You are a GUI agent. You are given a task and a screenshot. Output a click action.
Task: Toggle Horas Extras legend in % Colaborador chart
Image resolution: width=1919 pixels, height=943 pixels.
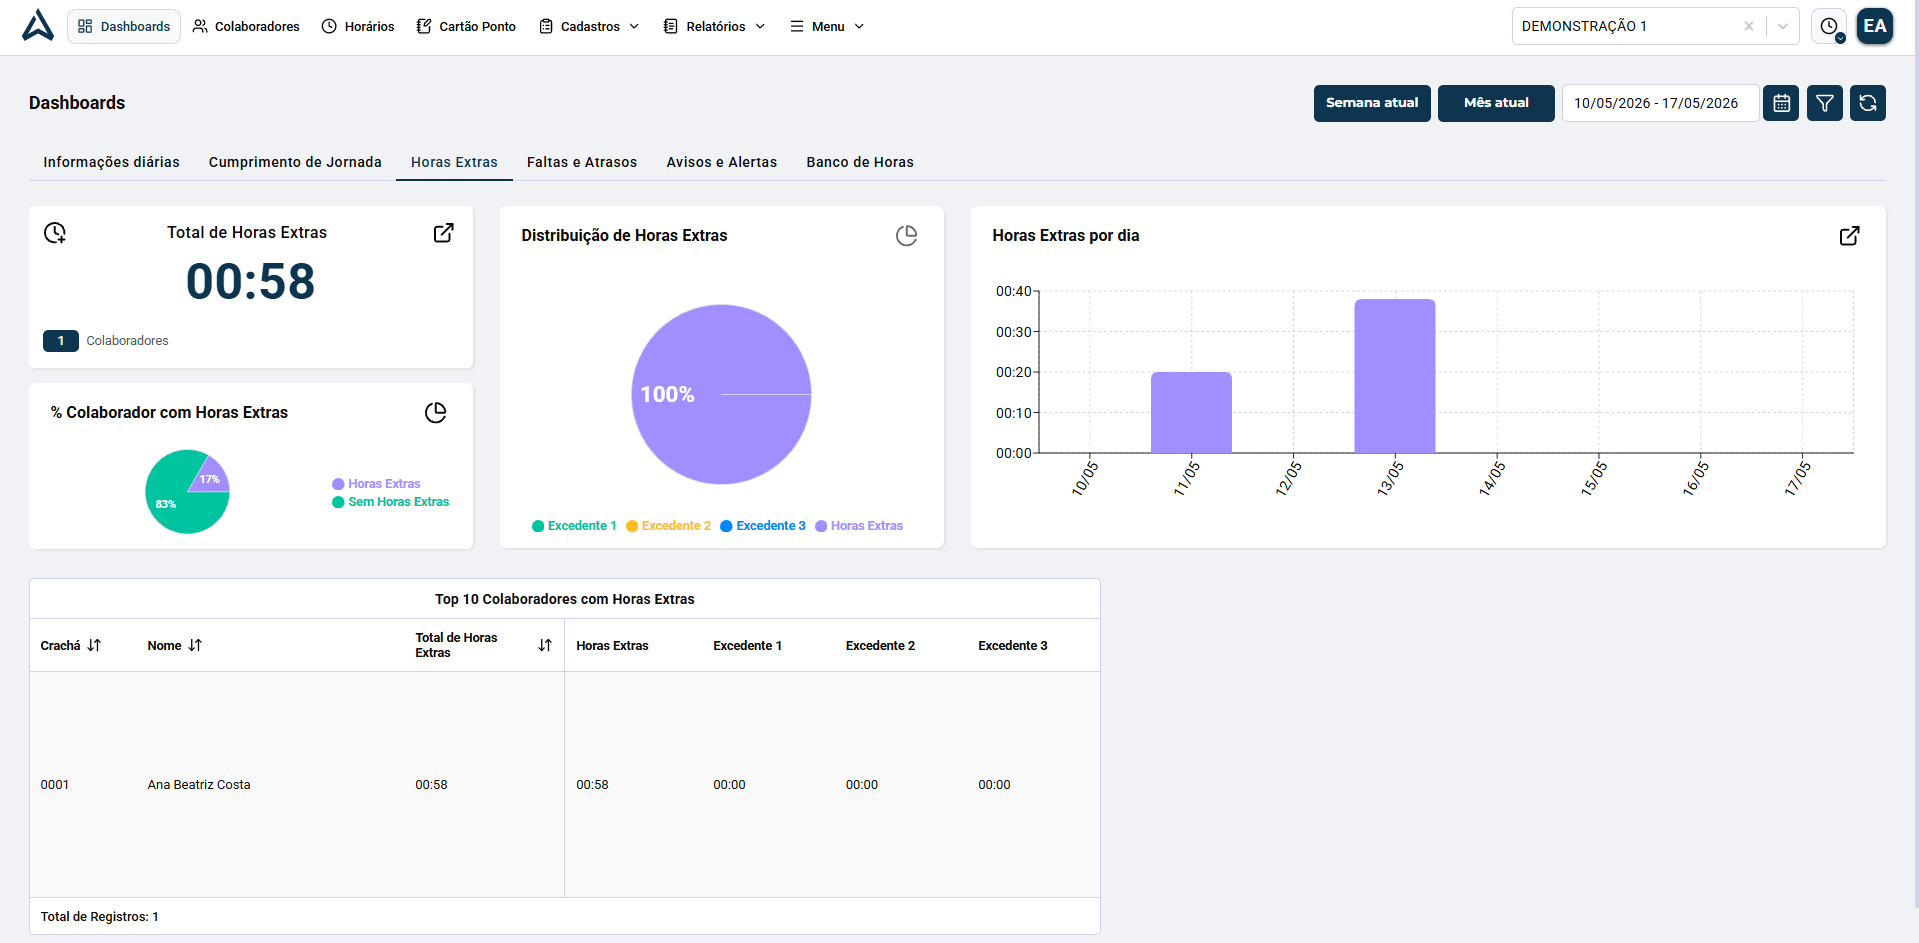pos(377,484)
